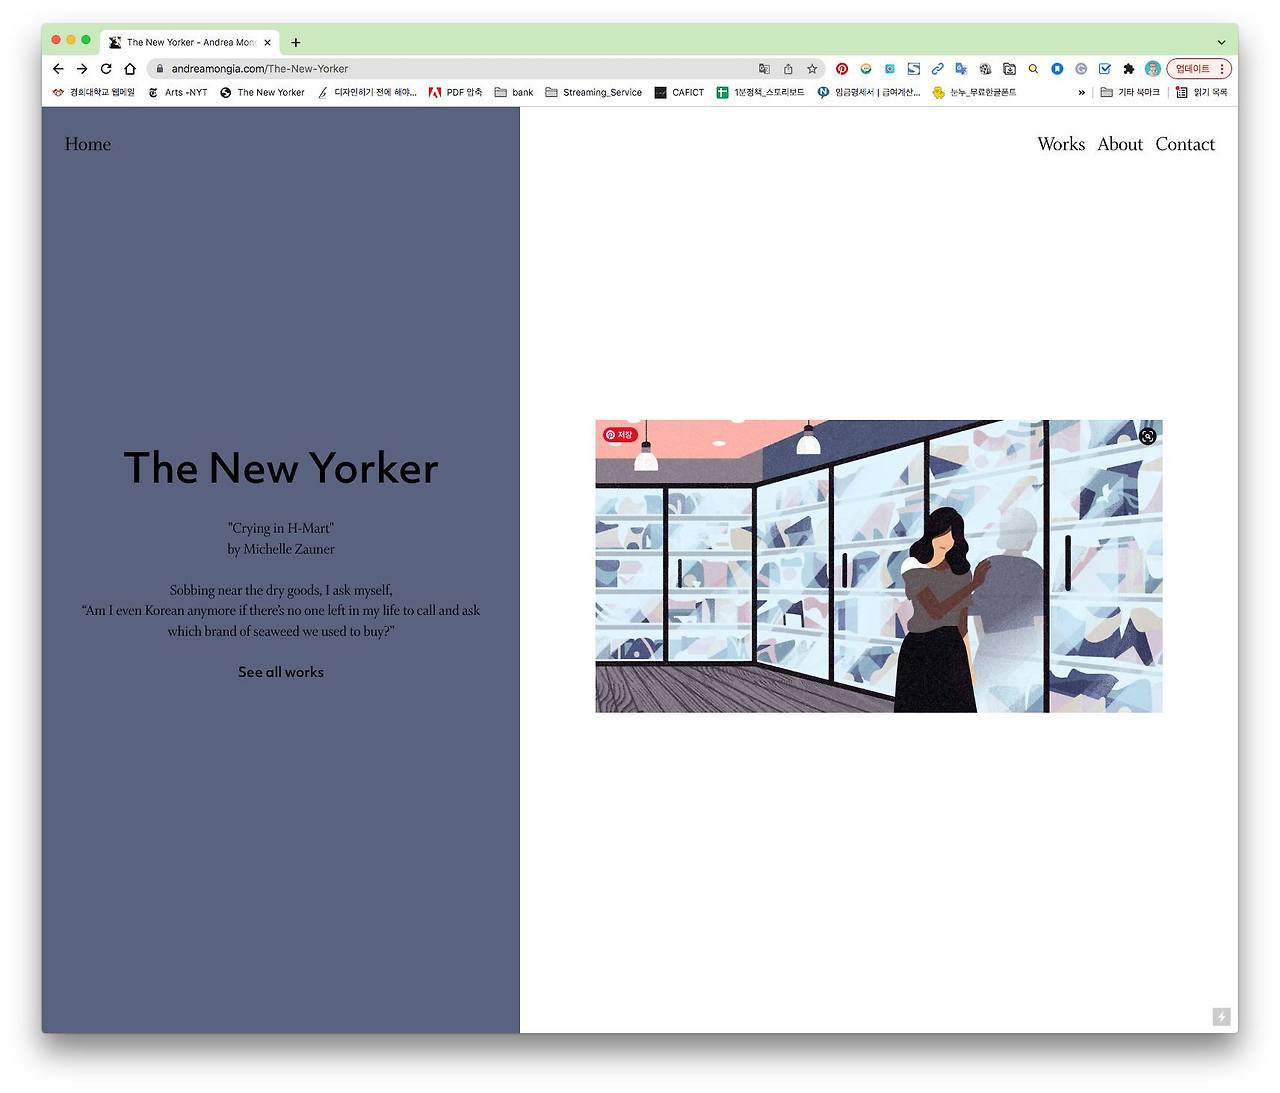Open a new browser tab
Viewport: 1280px width, 1093px height.
pyautogui.click(x=296, y=42)
